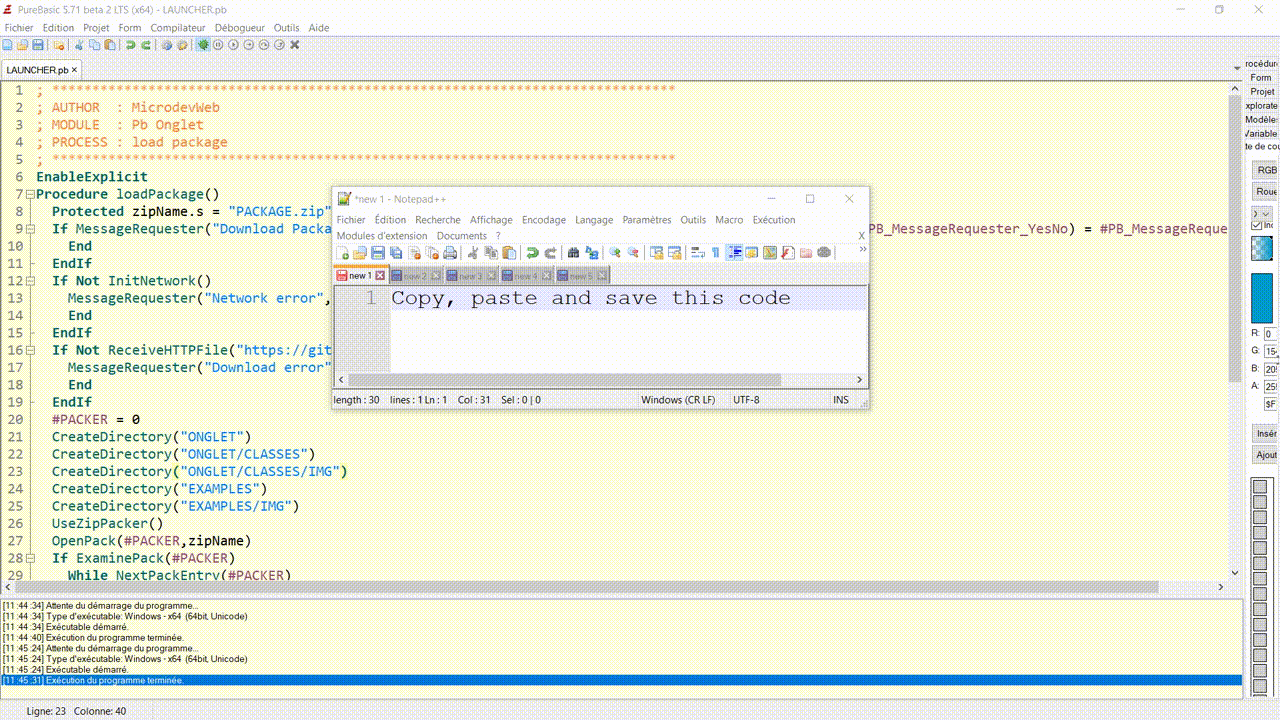
Task: Click the Copy icon in PureBasic toolbar
Action: coord(94,45)
